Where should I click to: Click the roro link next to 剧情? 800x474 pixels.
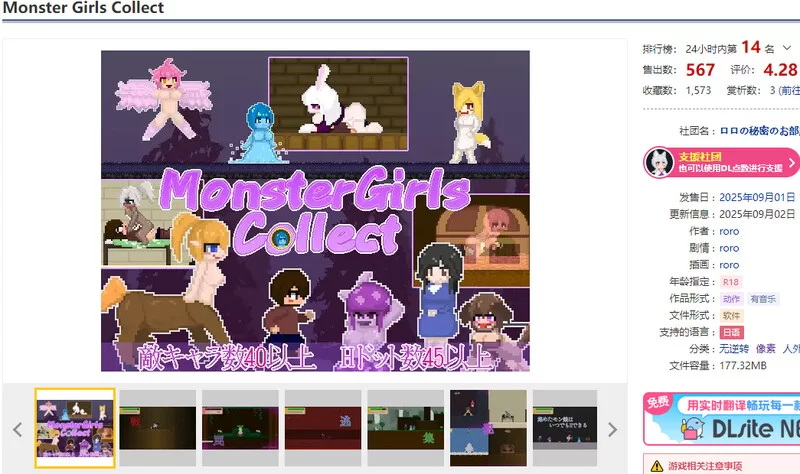(x=729, y=248)
